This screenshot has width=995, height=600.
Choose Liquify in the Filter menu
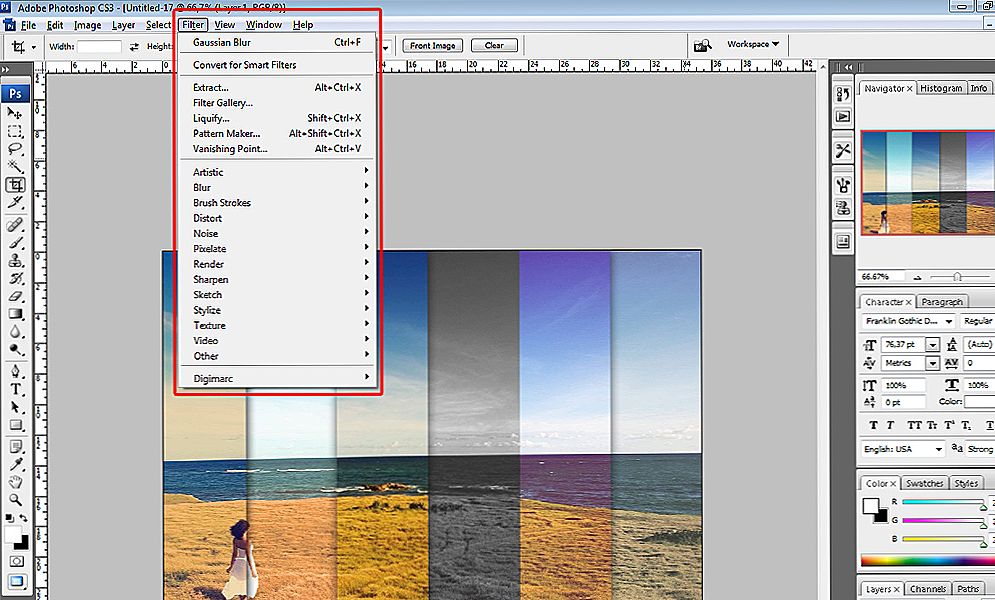[277, 118]
